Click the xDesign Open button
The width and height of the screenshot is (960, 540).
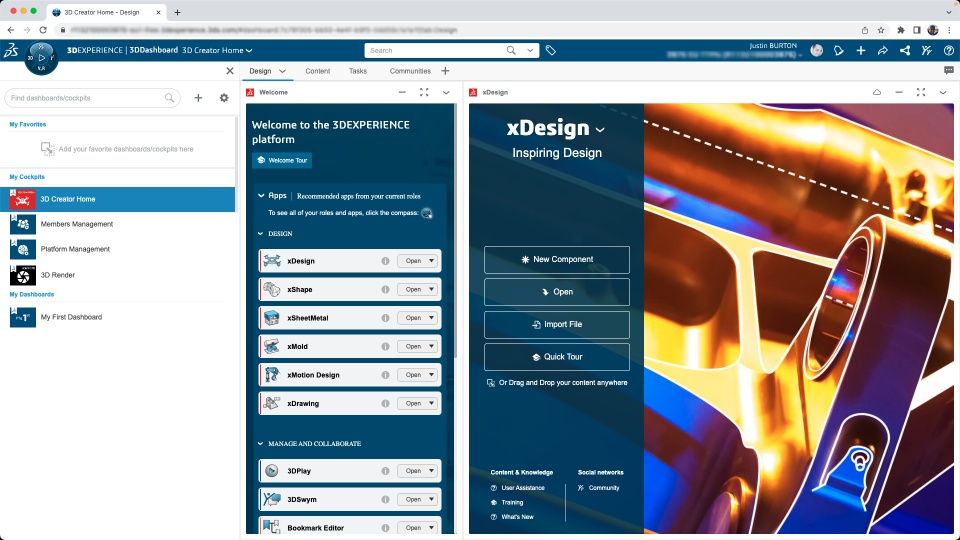point(557,292)
